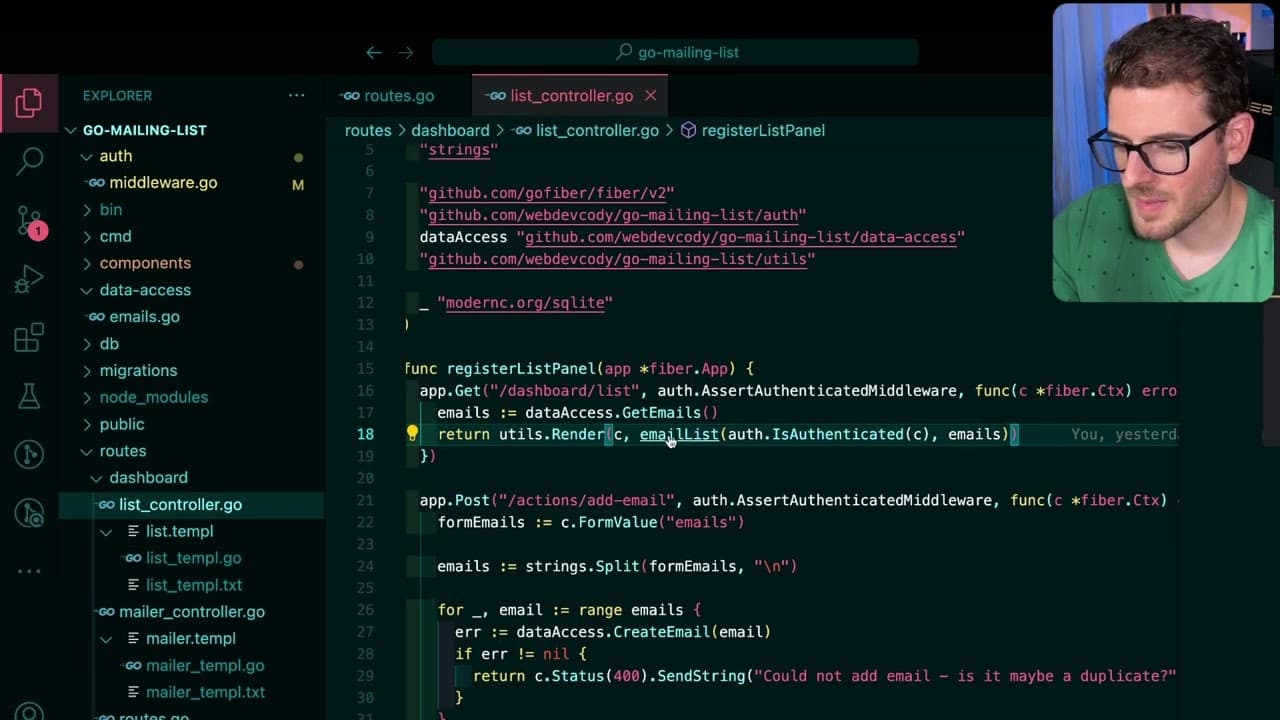Click the lightbulb code action on line 18

pyautogui.click(x=412, y=434)
